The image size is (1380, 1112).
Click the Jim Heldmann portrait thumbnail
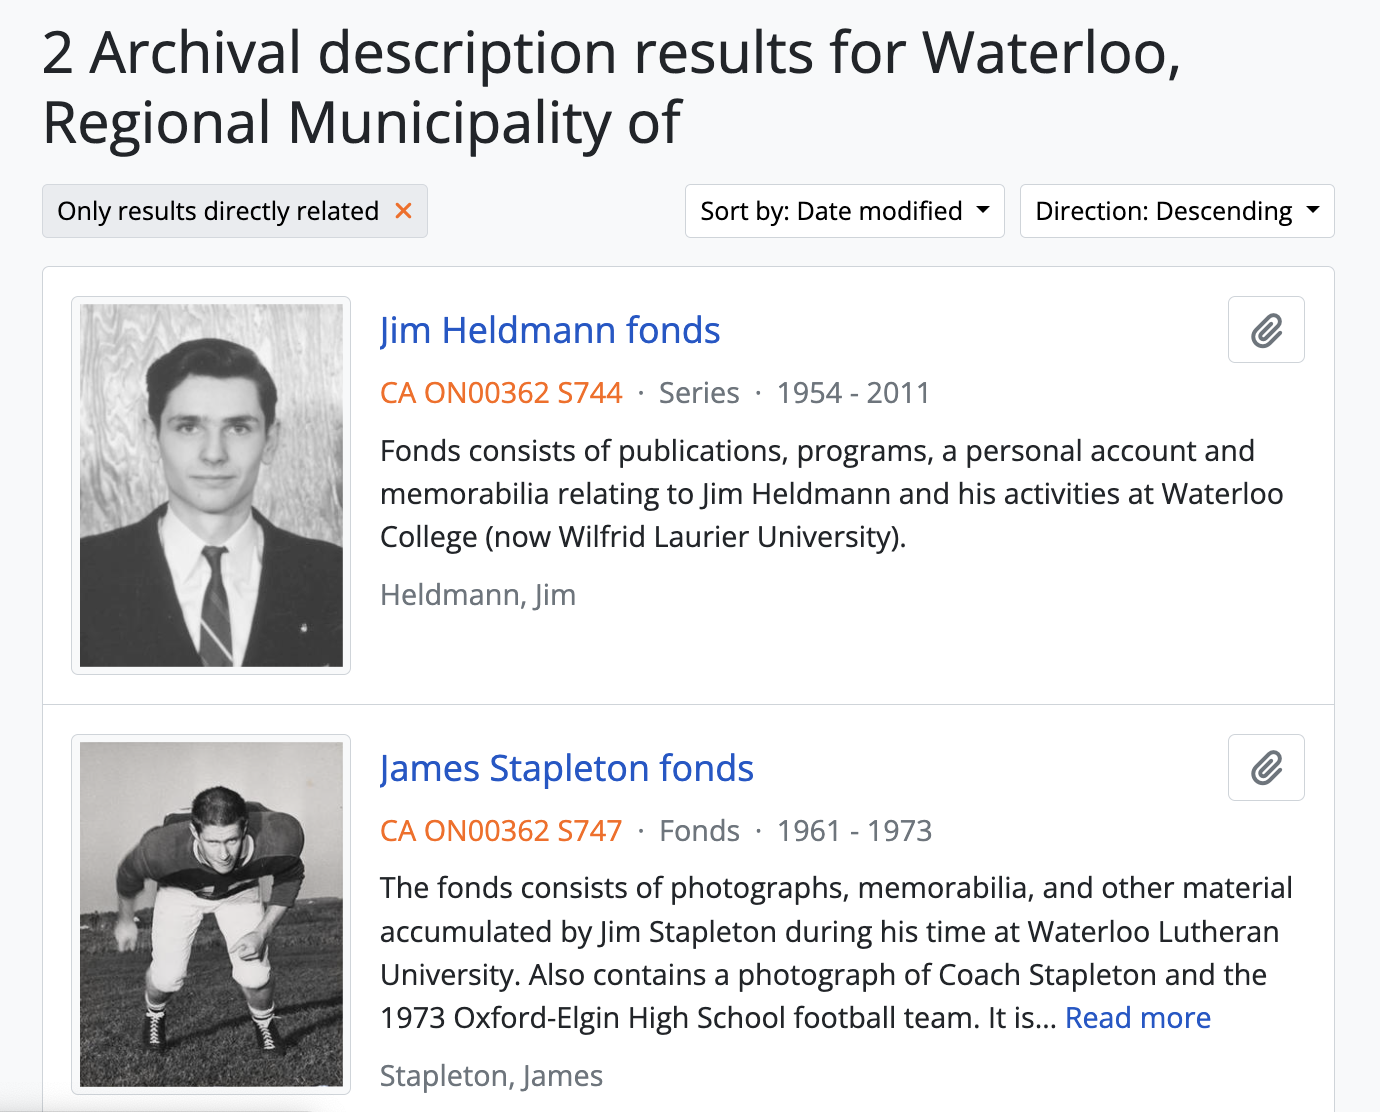pos(211,485)
